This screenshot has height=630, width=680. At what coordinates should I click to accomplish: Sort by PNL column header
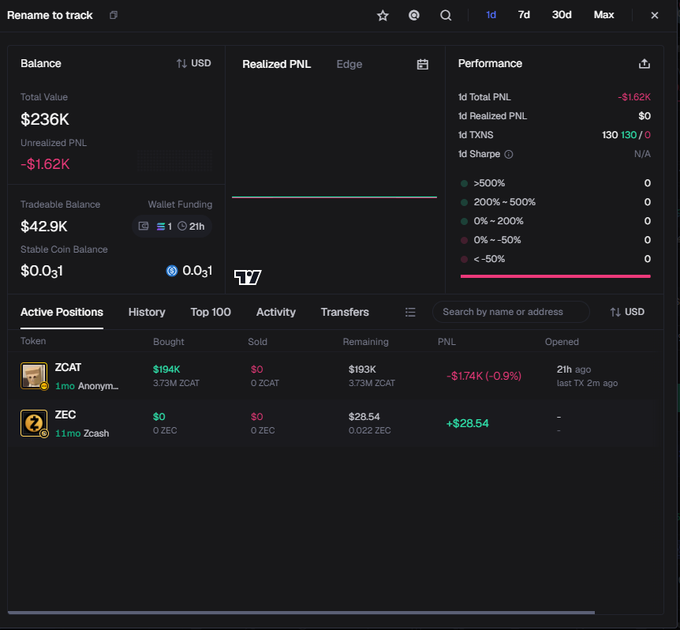[x=446, y=342]
